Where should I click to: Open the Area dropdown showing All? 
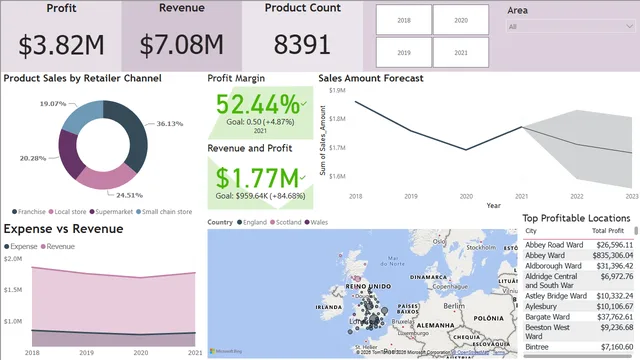(570, 27)
